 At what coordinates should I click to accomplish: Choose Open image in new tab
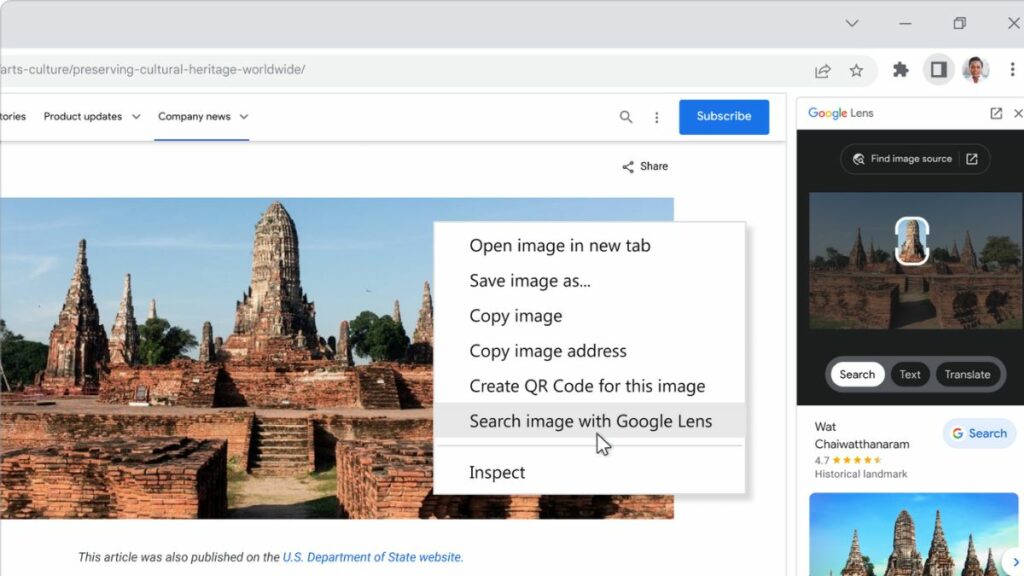click(x=559, y=245)
